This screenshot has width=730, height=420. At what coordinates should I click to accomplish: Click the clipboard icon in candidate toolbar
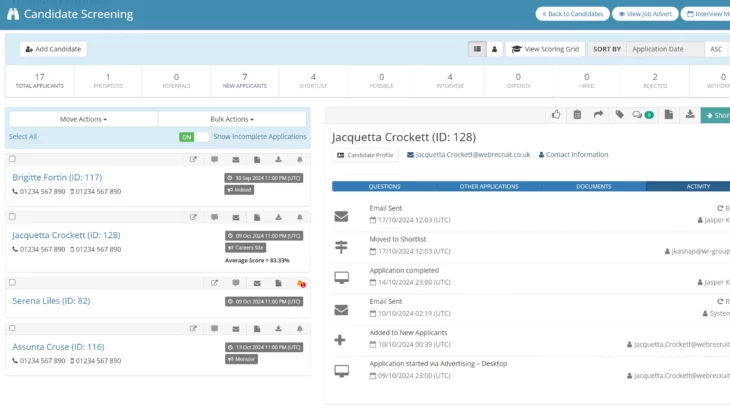point(577,115)
